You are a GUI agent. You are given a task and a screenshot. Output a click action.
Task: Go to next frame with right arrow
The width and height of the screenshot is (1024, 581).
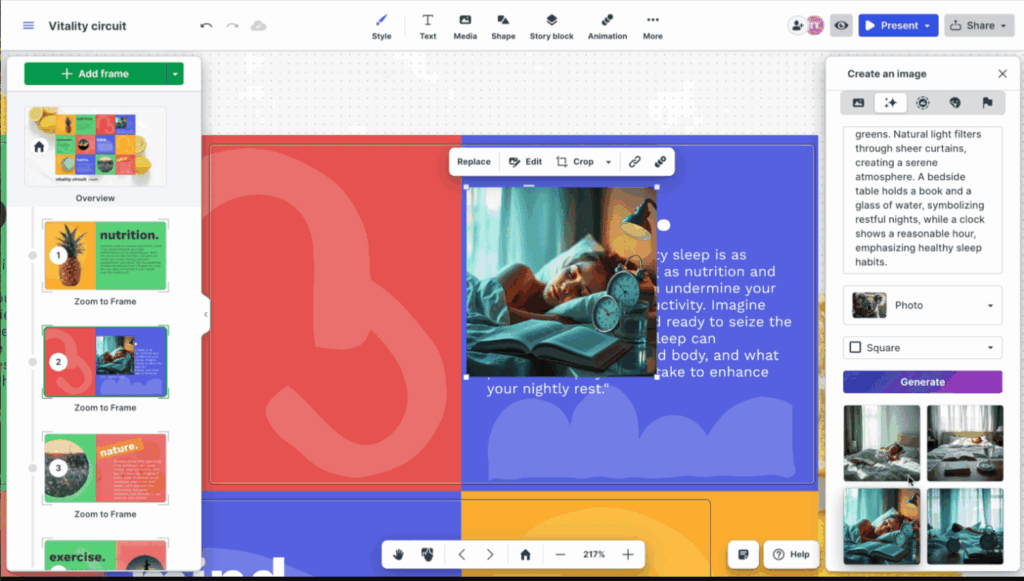point(490,555)
